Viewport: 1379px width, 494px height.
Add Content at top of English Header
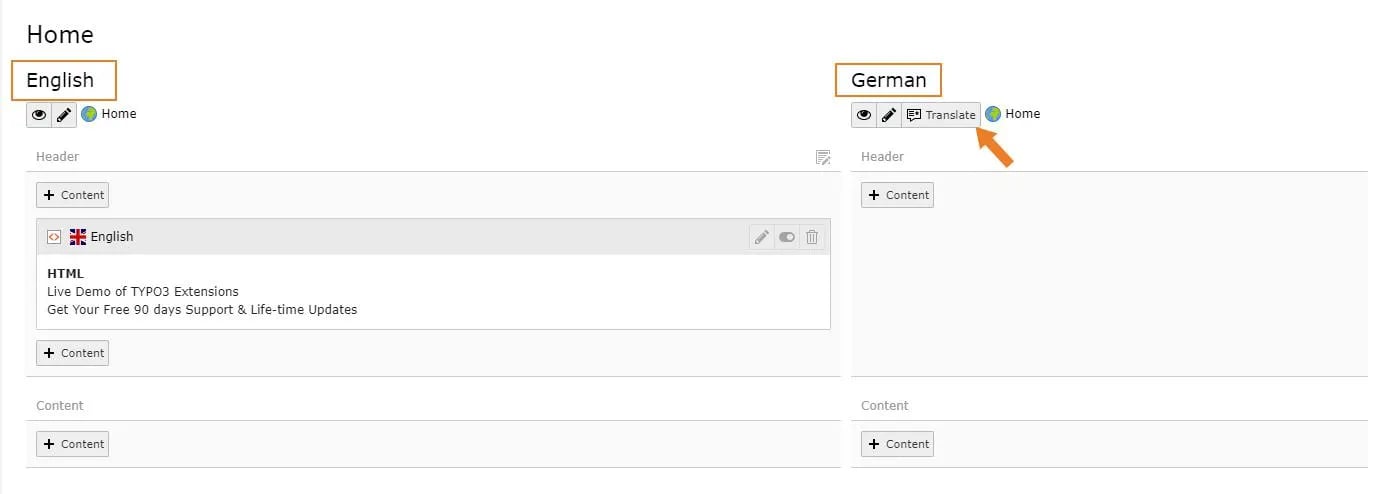72,195
